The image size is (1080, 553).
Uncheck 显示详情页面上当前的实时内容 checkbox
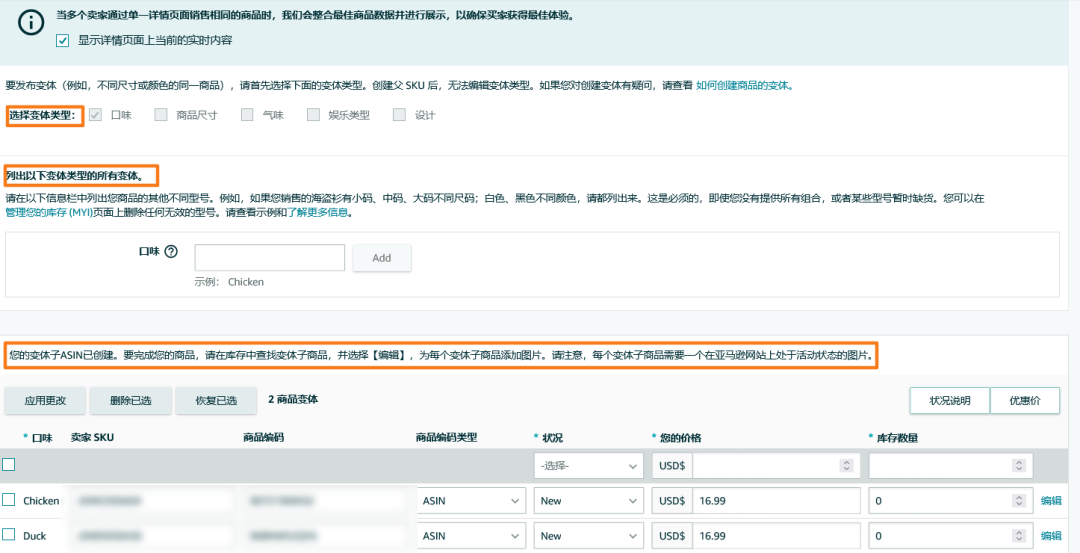[x=63, y=40]
